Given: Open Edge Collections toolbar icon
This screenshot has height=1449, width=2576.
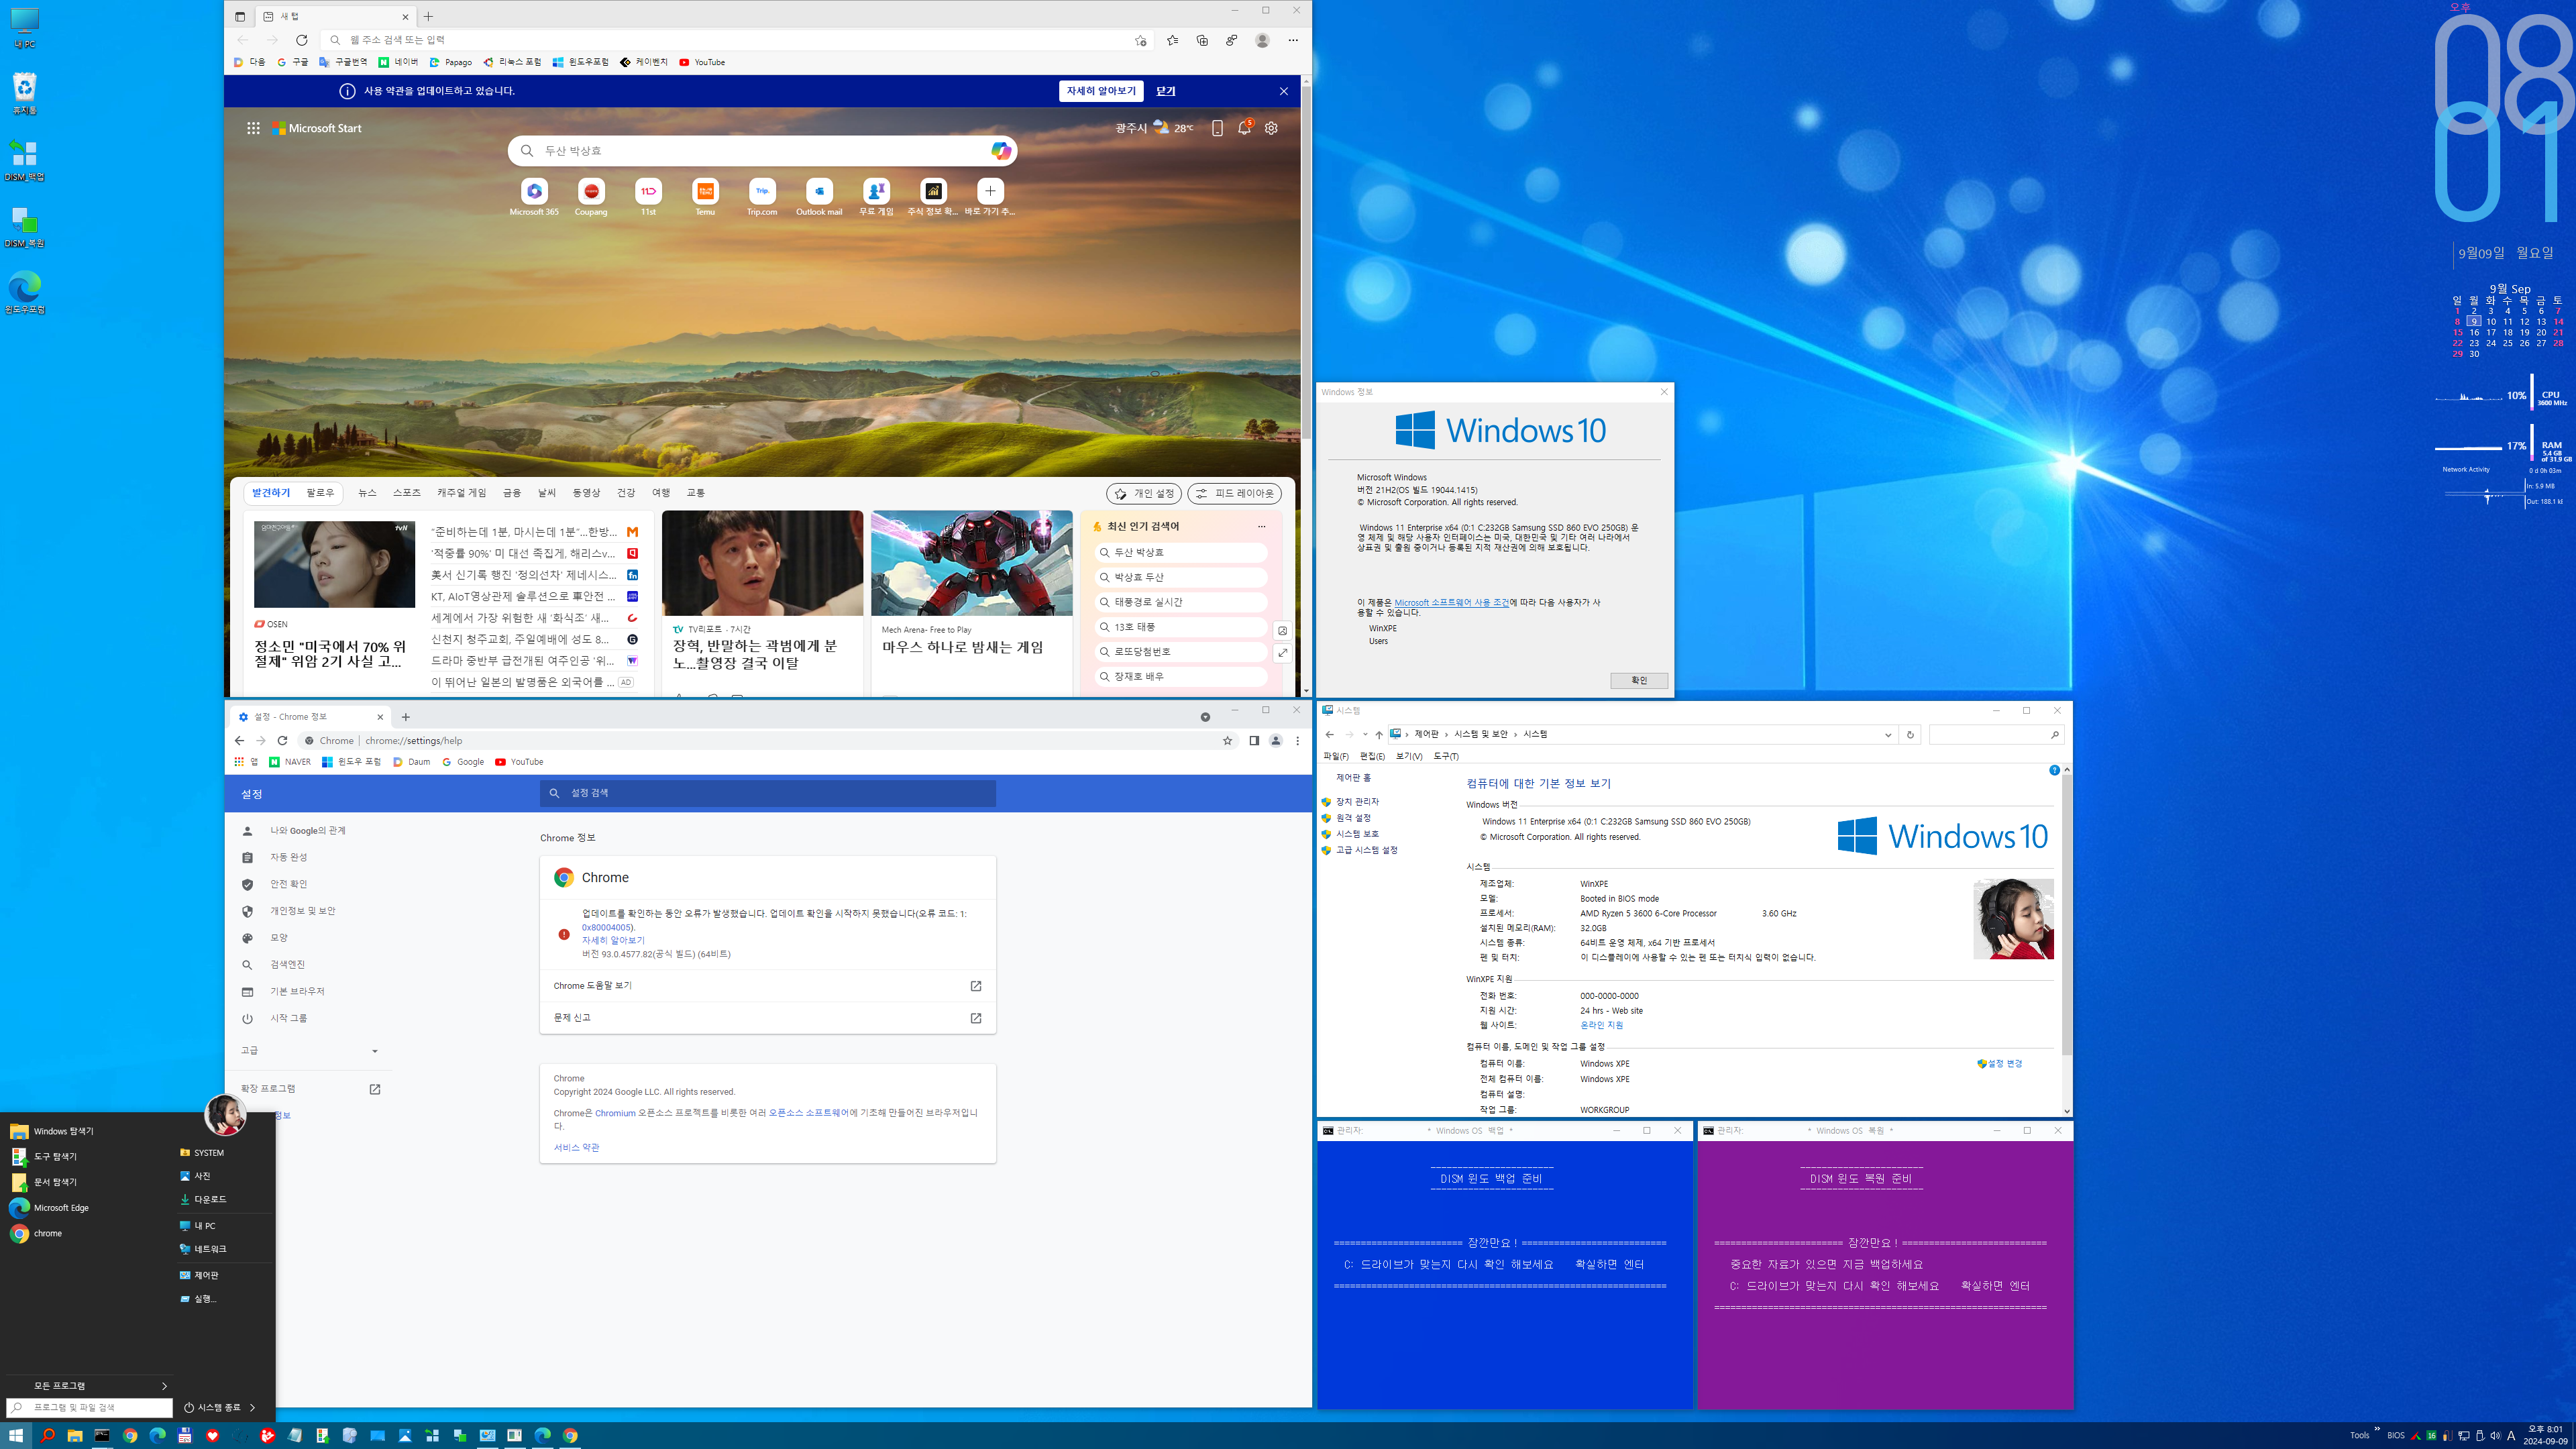Looking at the screenshot, I should 1202,40.
